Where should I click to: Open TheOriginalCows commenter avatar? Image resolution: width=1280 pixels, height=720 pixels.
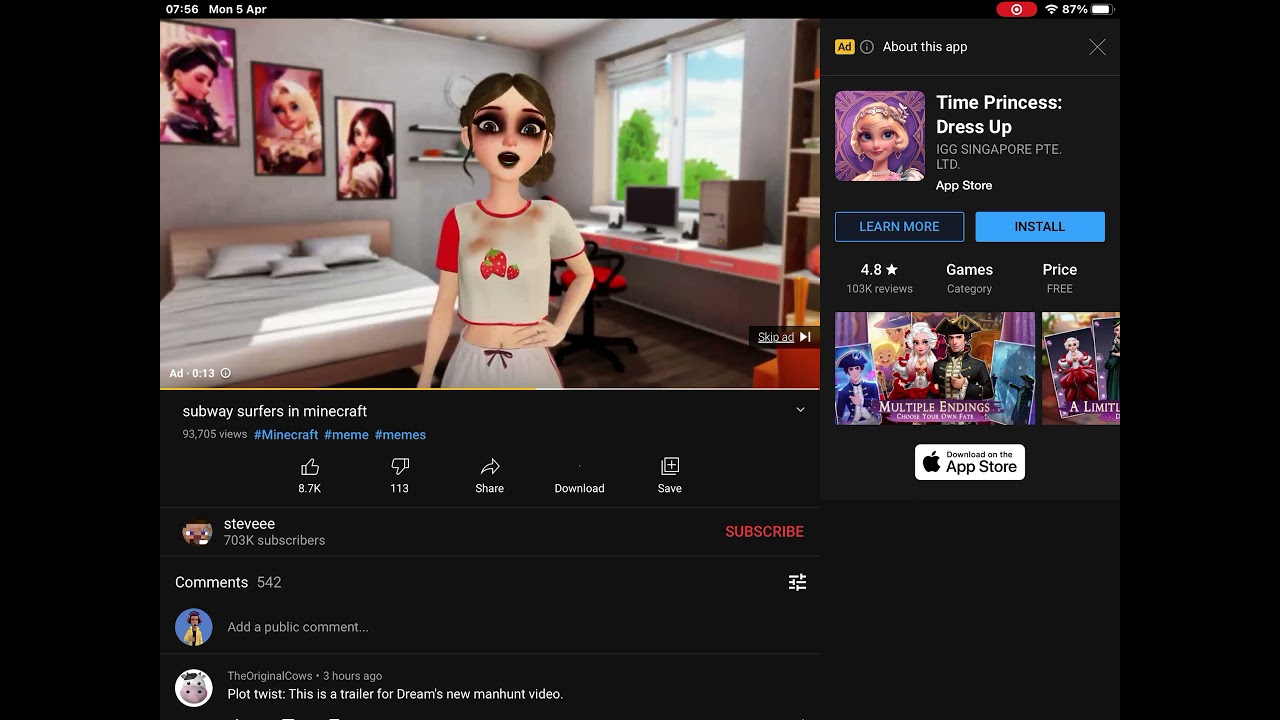point(194,688)
